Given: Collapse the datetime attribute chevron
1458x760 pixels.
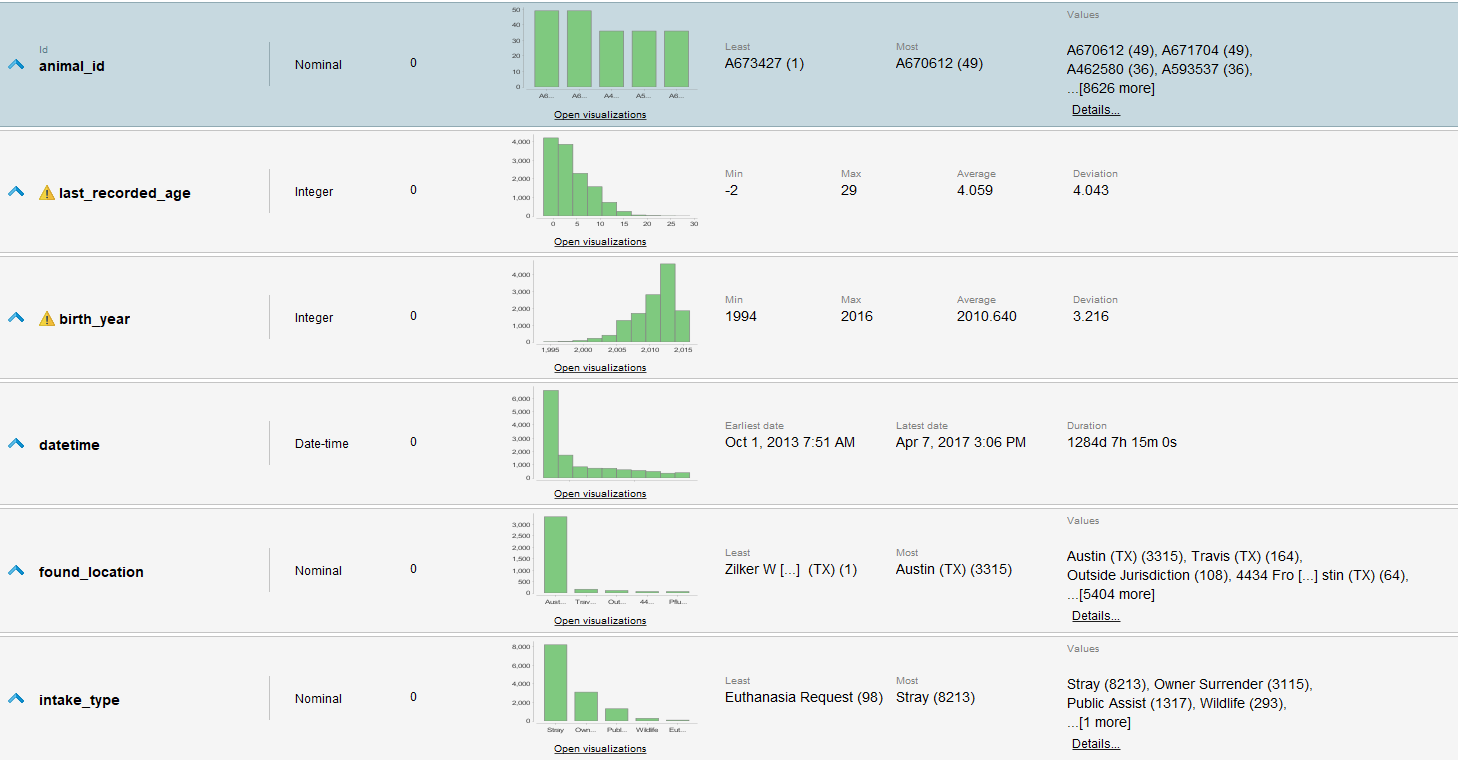Looking at the screenshot, I should [x=16, y=443].
